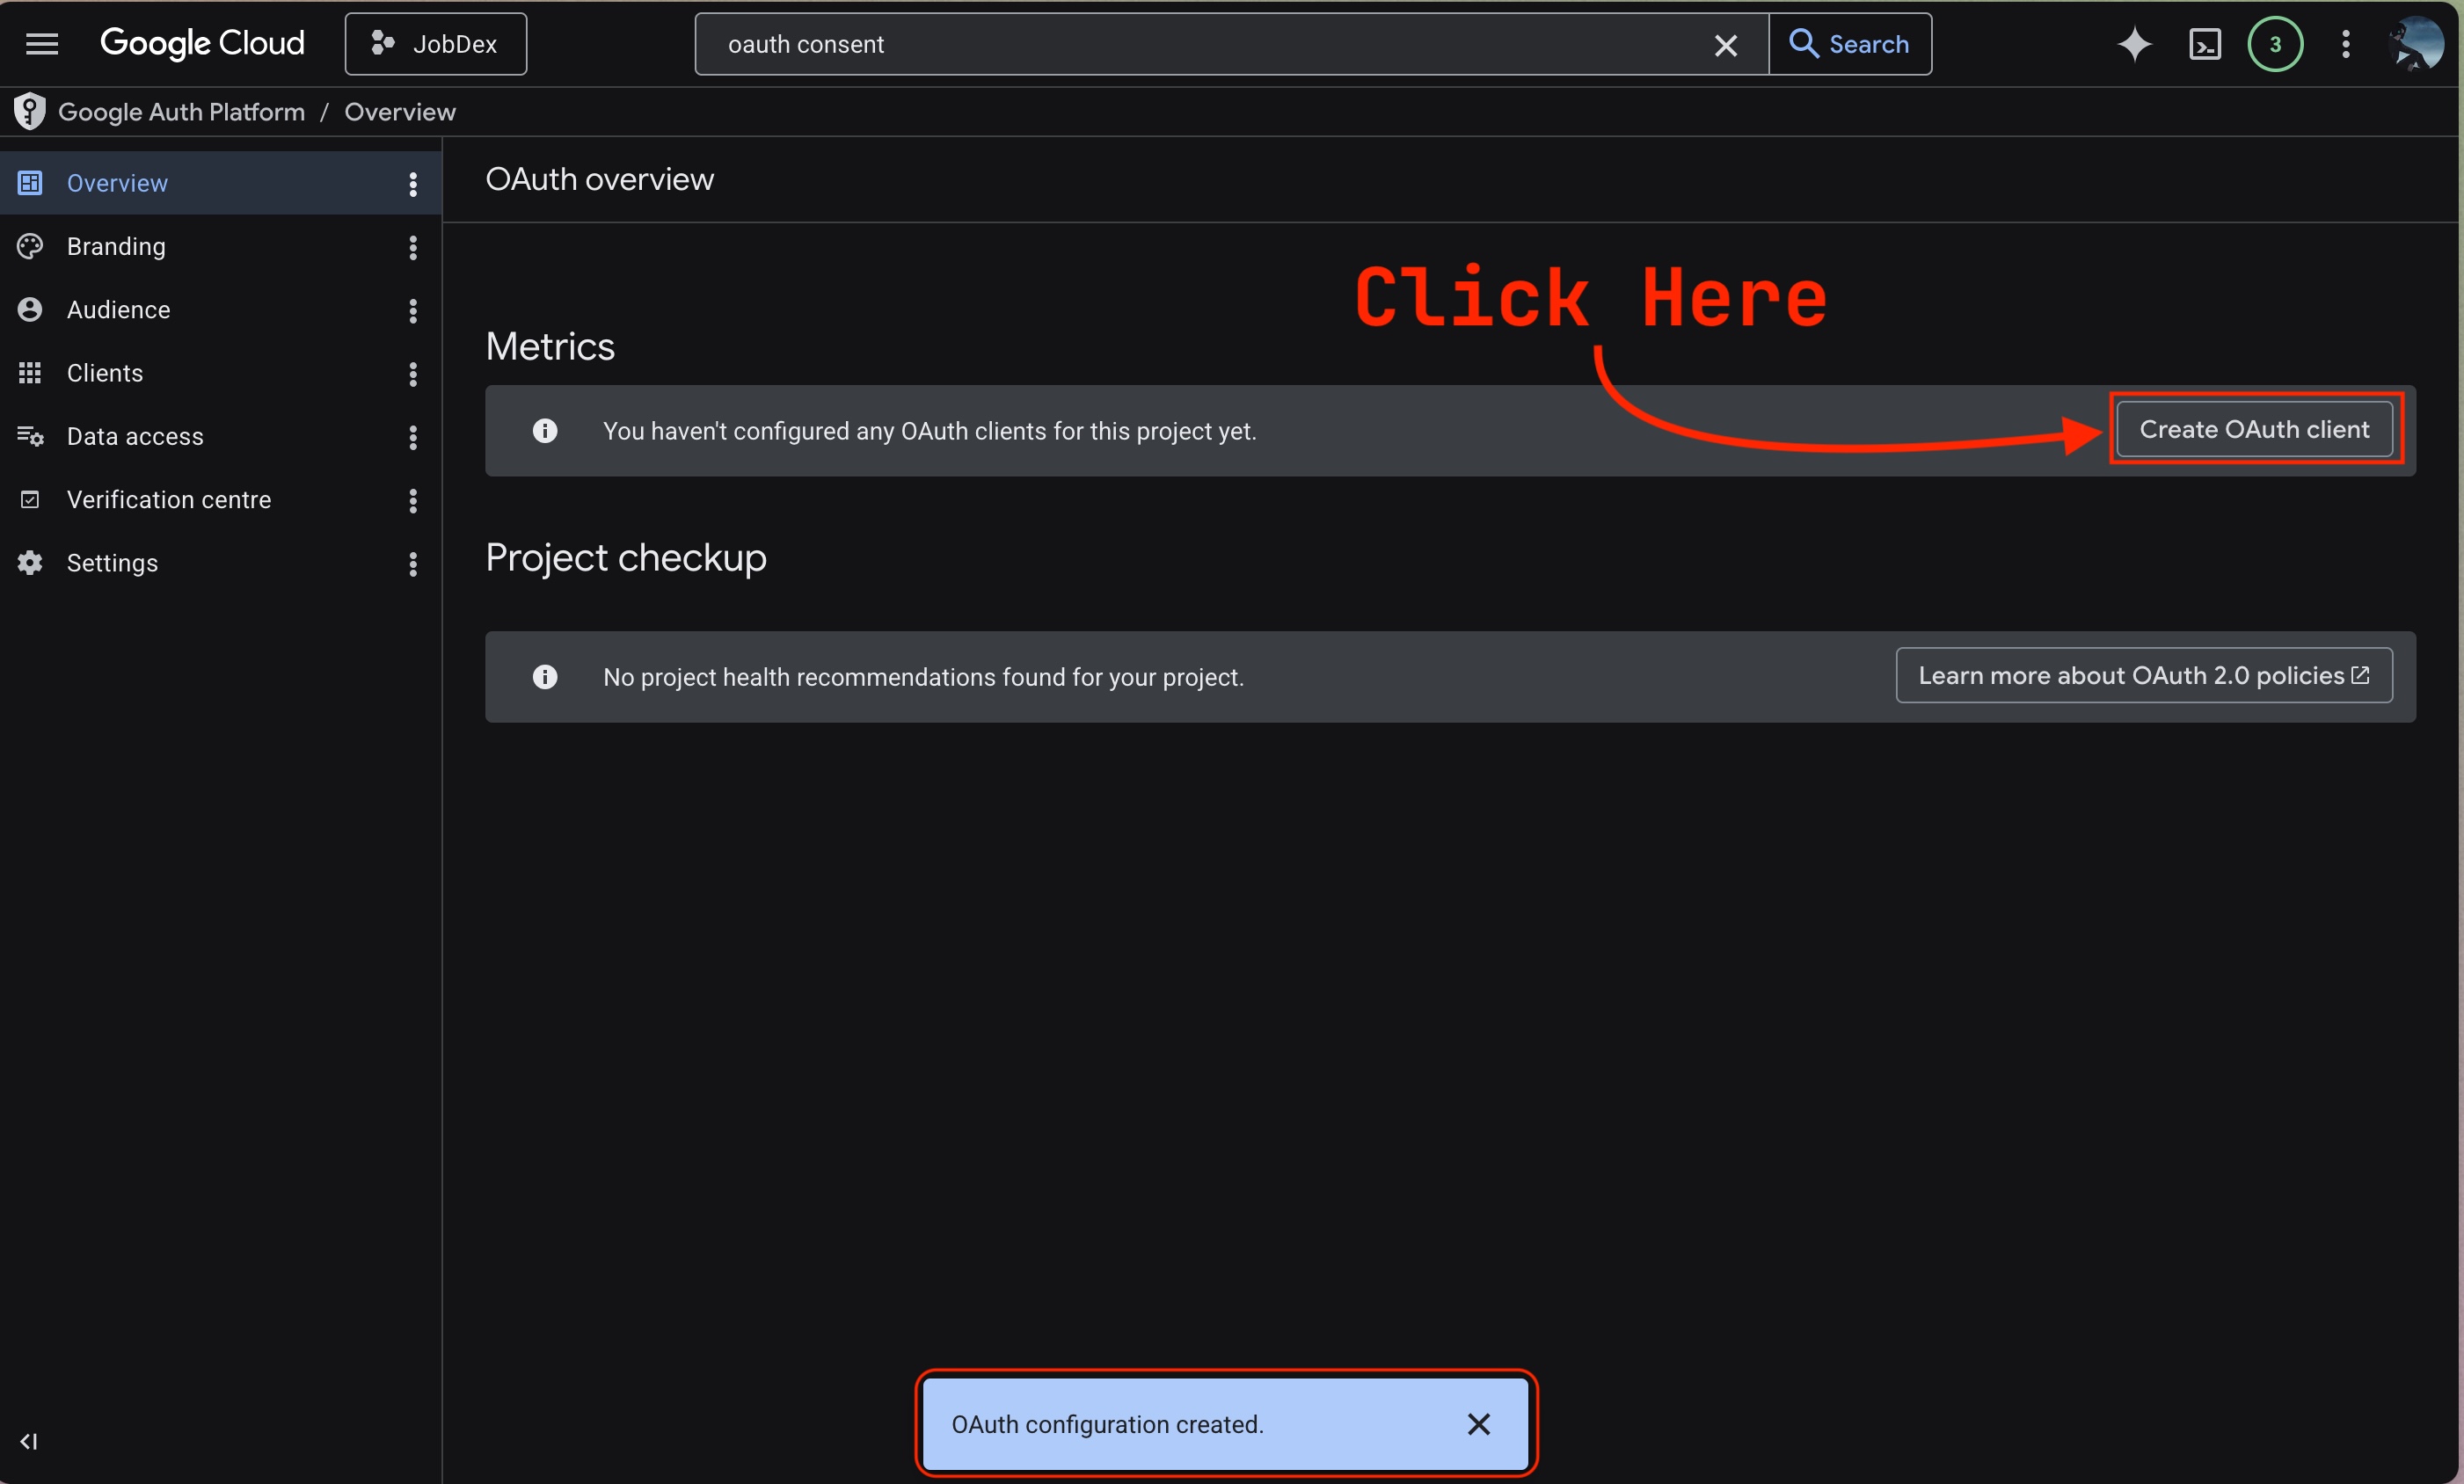Click the Google Auth Platform shield icon
This screenshot has height=1484, width=2464.
coord(30,111)
